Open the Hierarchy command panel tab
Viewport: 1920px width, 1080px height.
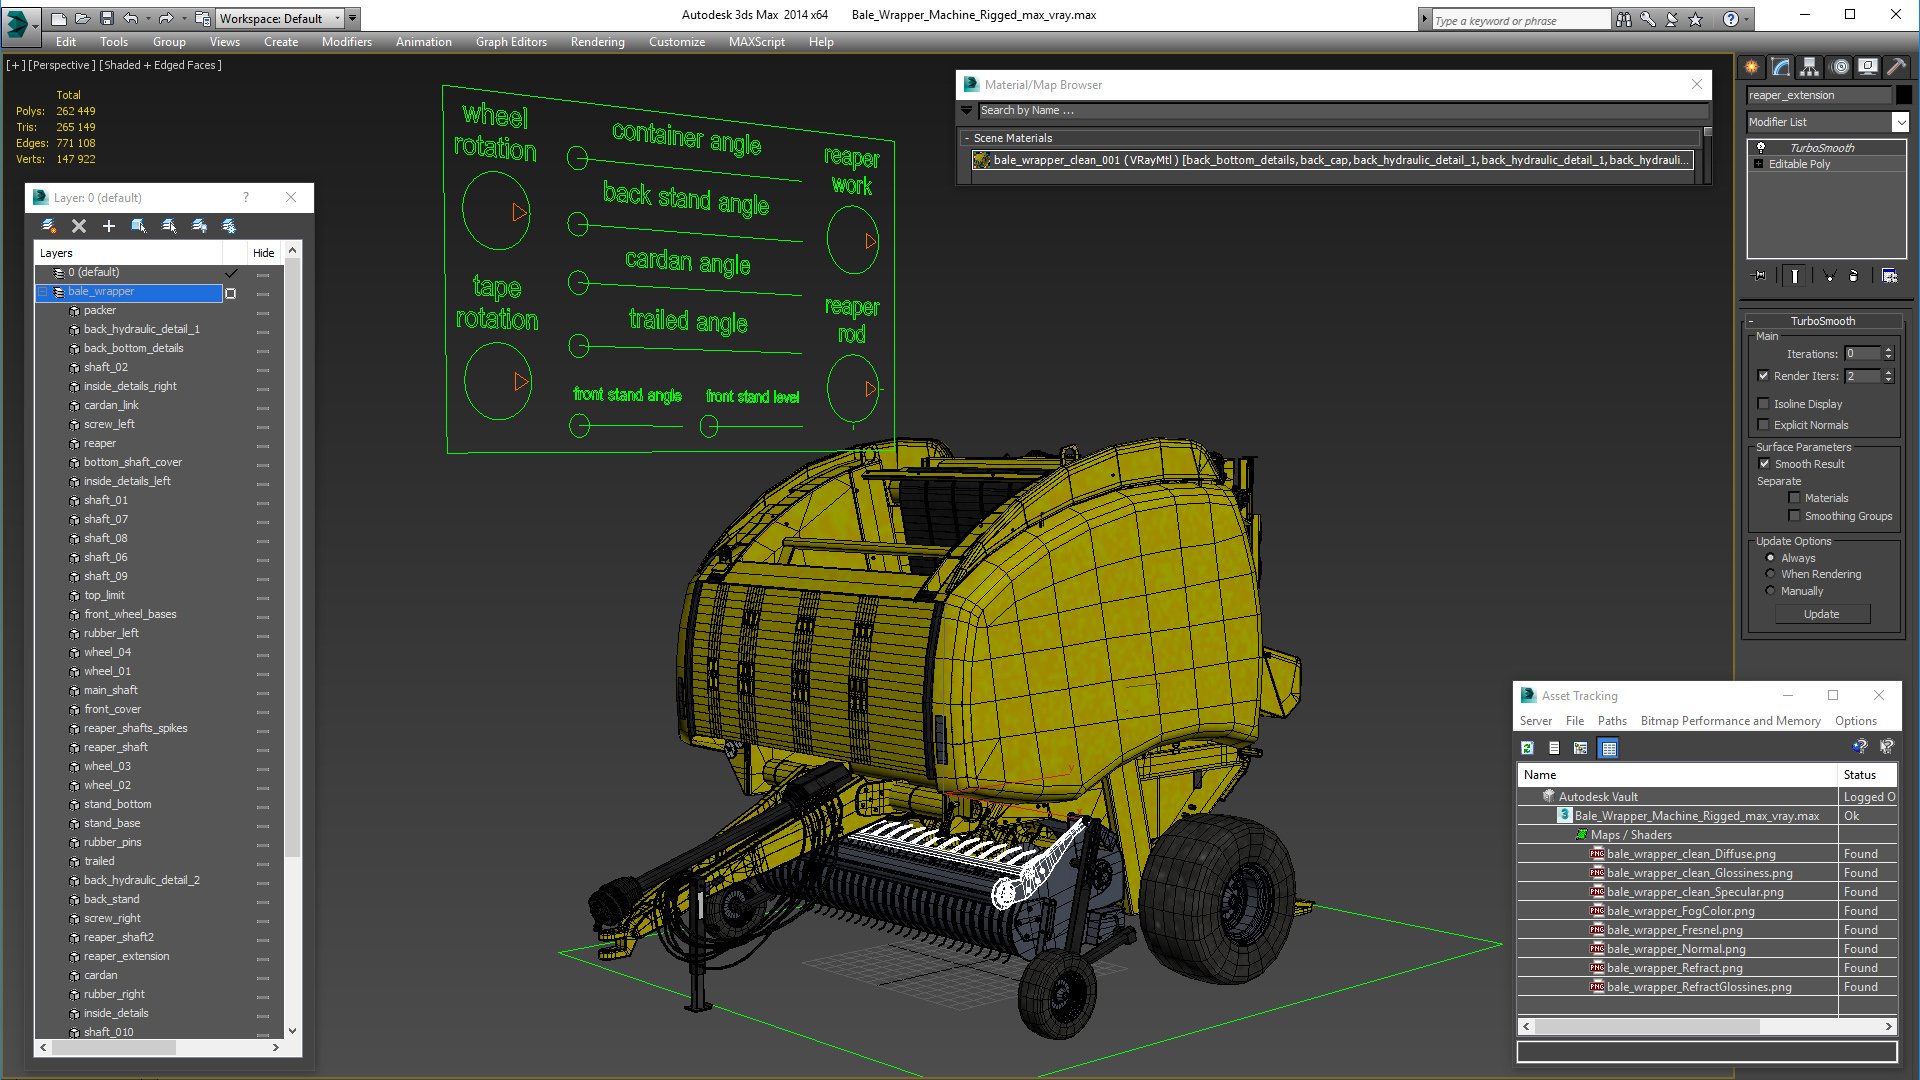1810,67
